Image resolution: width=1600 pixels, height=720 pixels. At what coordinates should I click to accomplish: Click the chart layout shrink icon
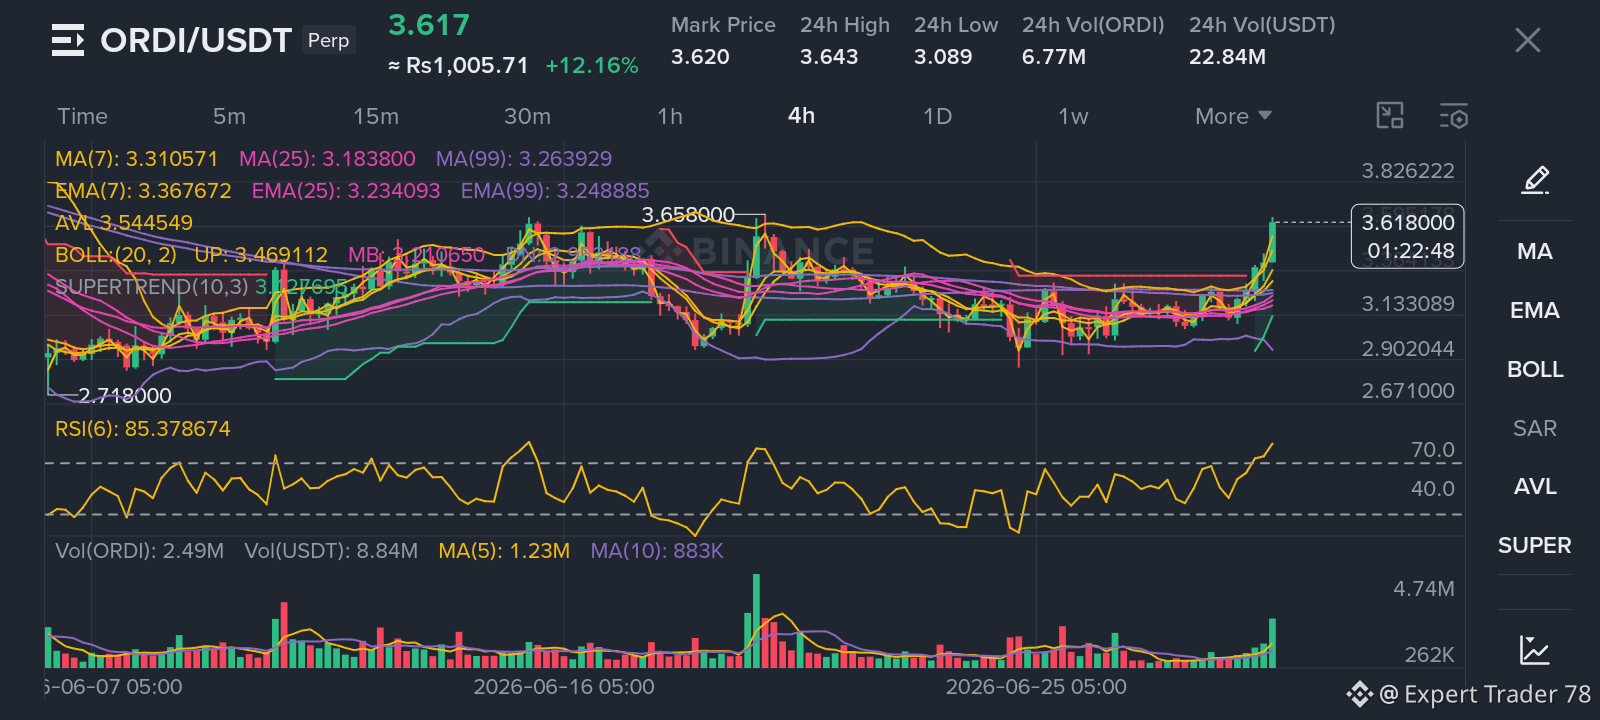tap(1390, 116)
